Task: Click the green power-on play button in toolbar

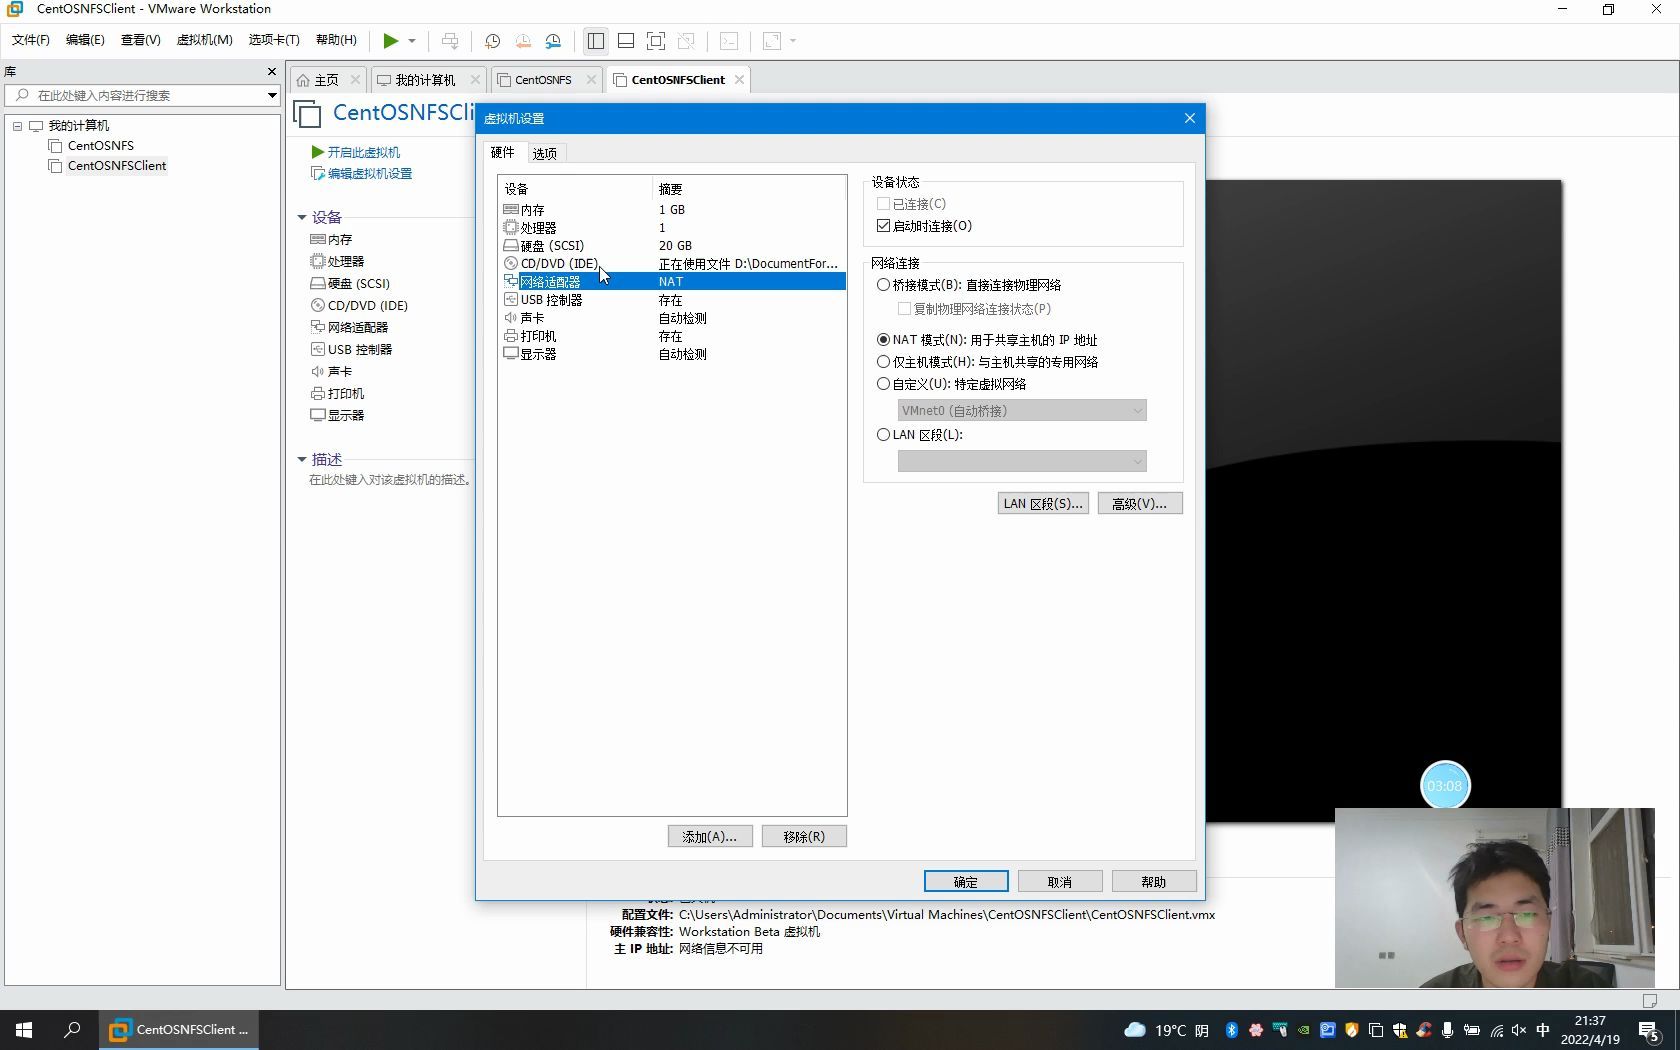Action: tap(390, 41)
